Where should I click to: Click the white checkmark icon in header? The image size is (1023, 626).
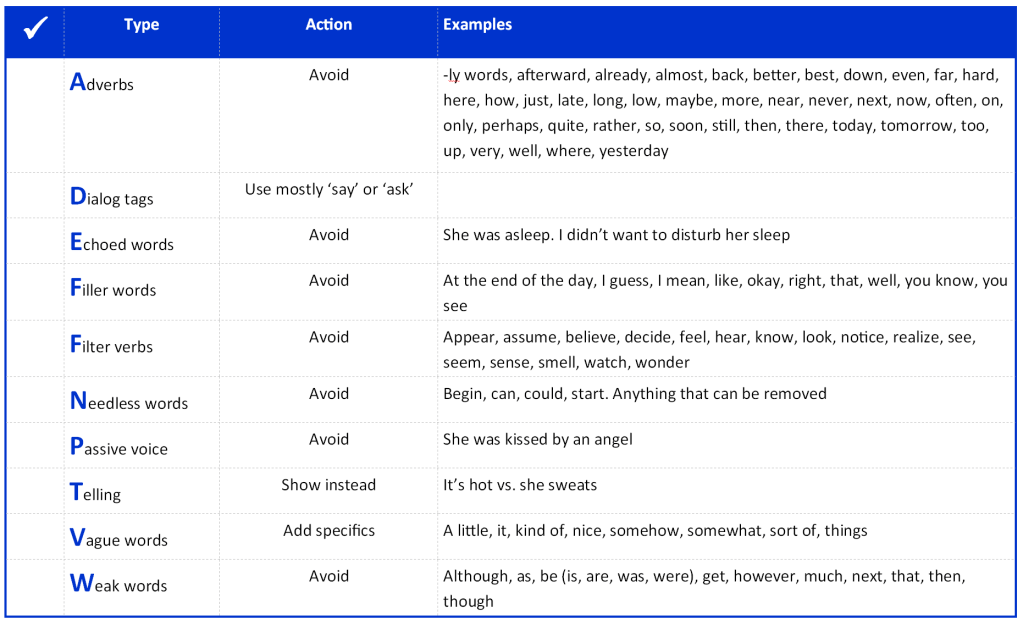pos(36,29)
